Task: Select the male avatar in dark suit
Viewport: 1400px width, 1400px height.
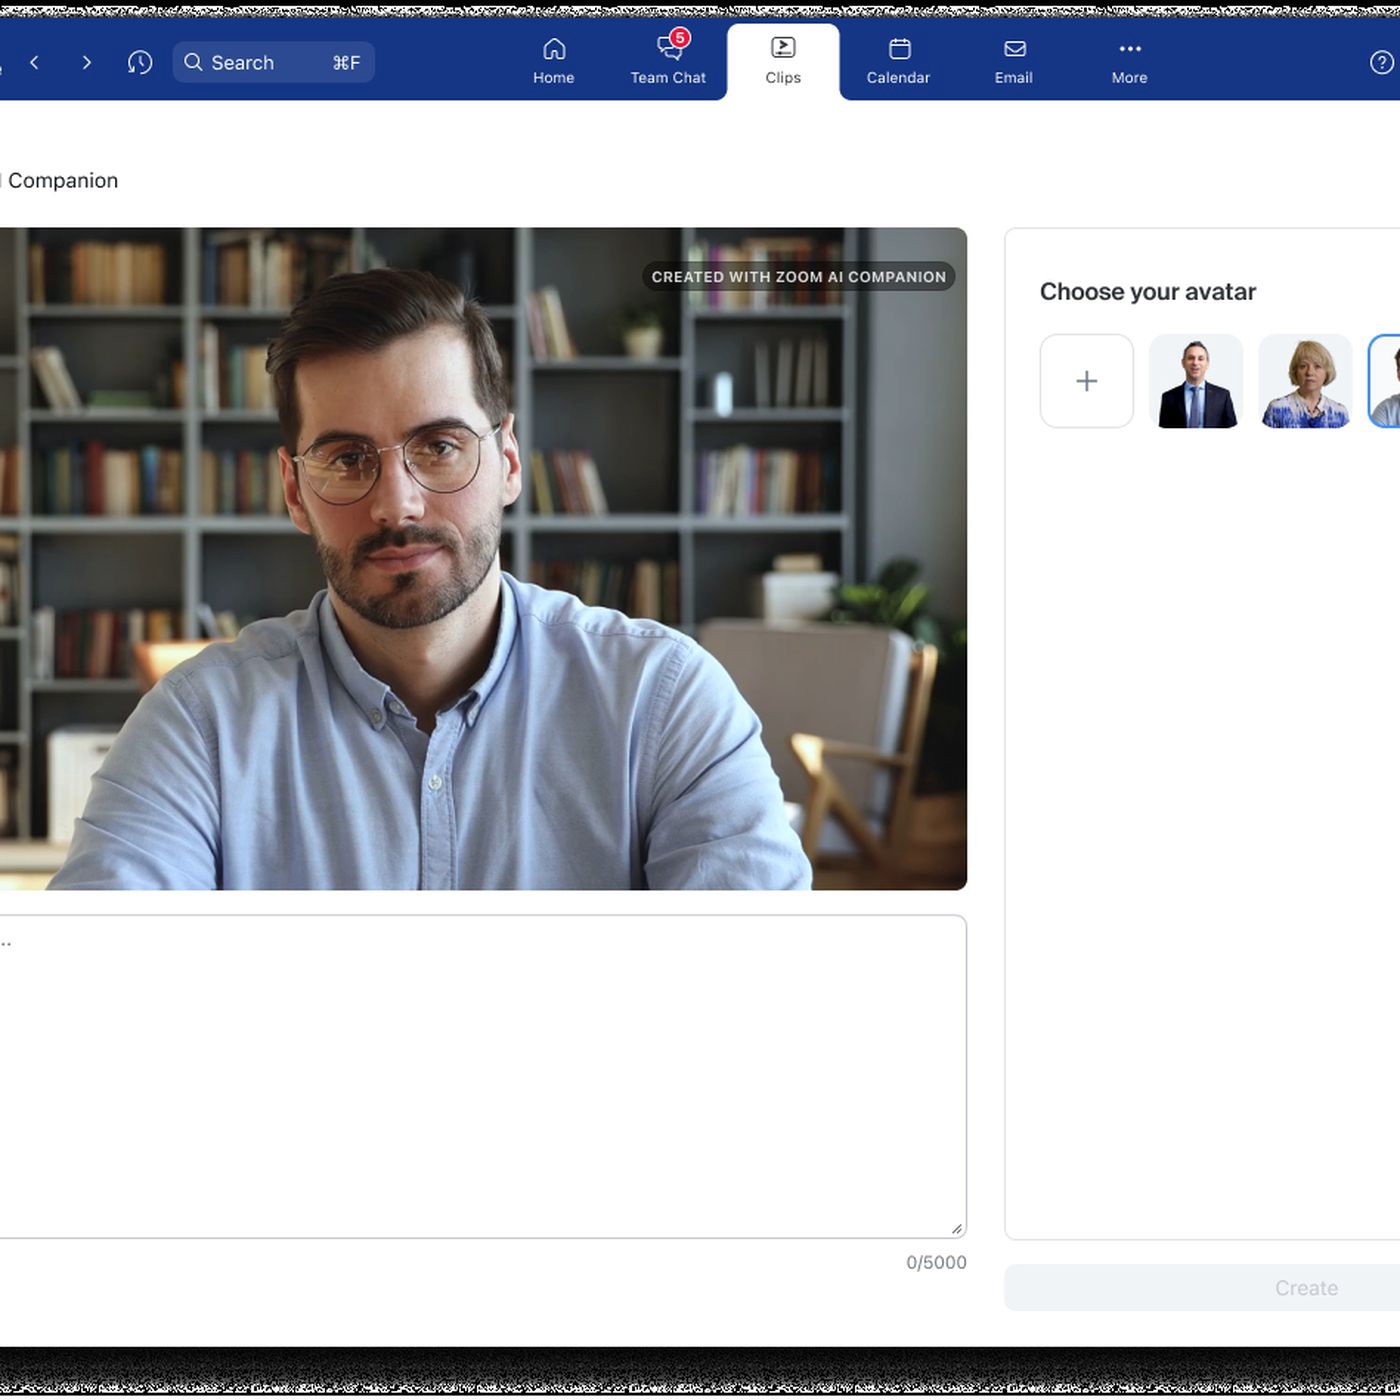Action: coord(1197,381)
